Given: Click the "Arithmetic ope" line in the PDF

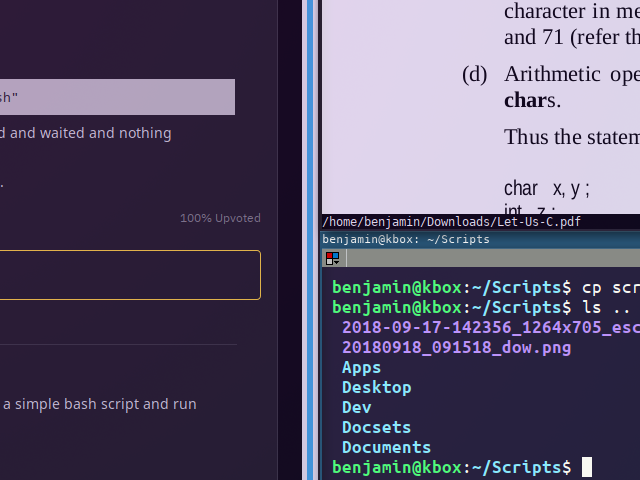Looking at the screenshot, I should (572, 74).
